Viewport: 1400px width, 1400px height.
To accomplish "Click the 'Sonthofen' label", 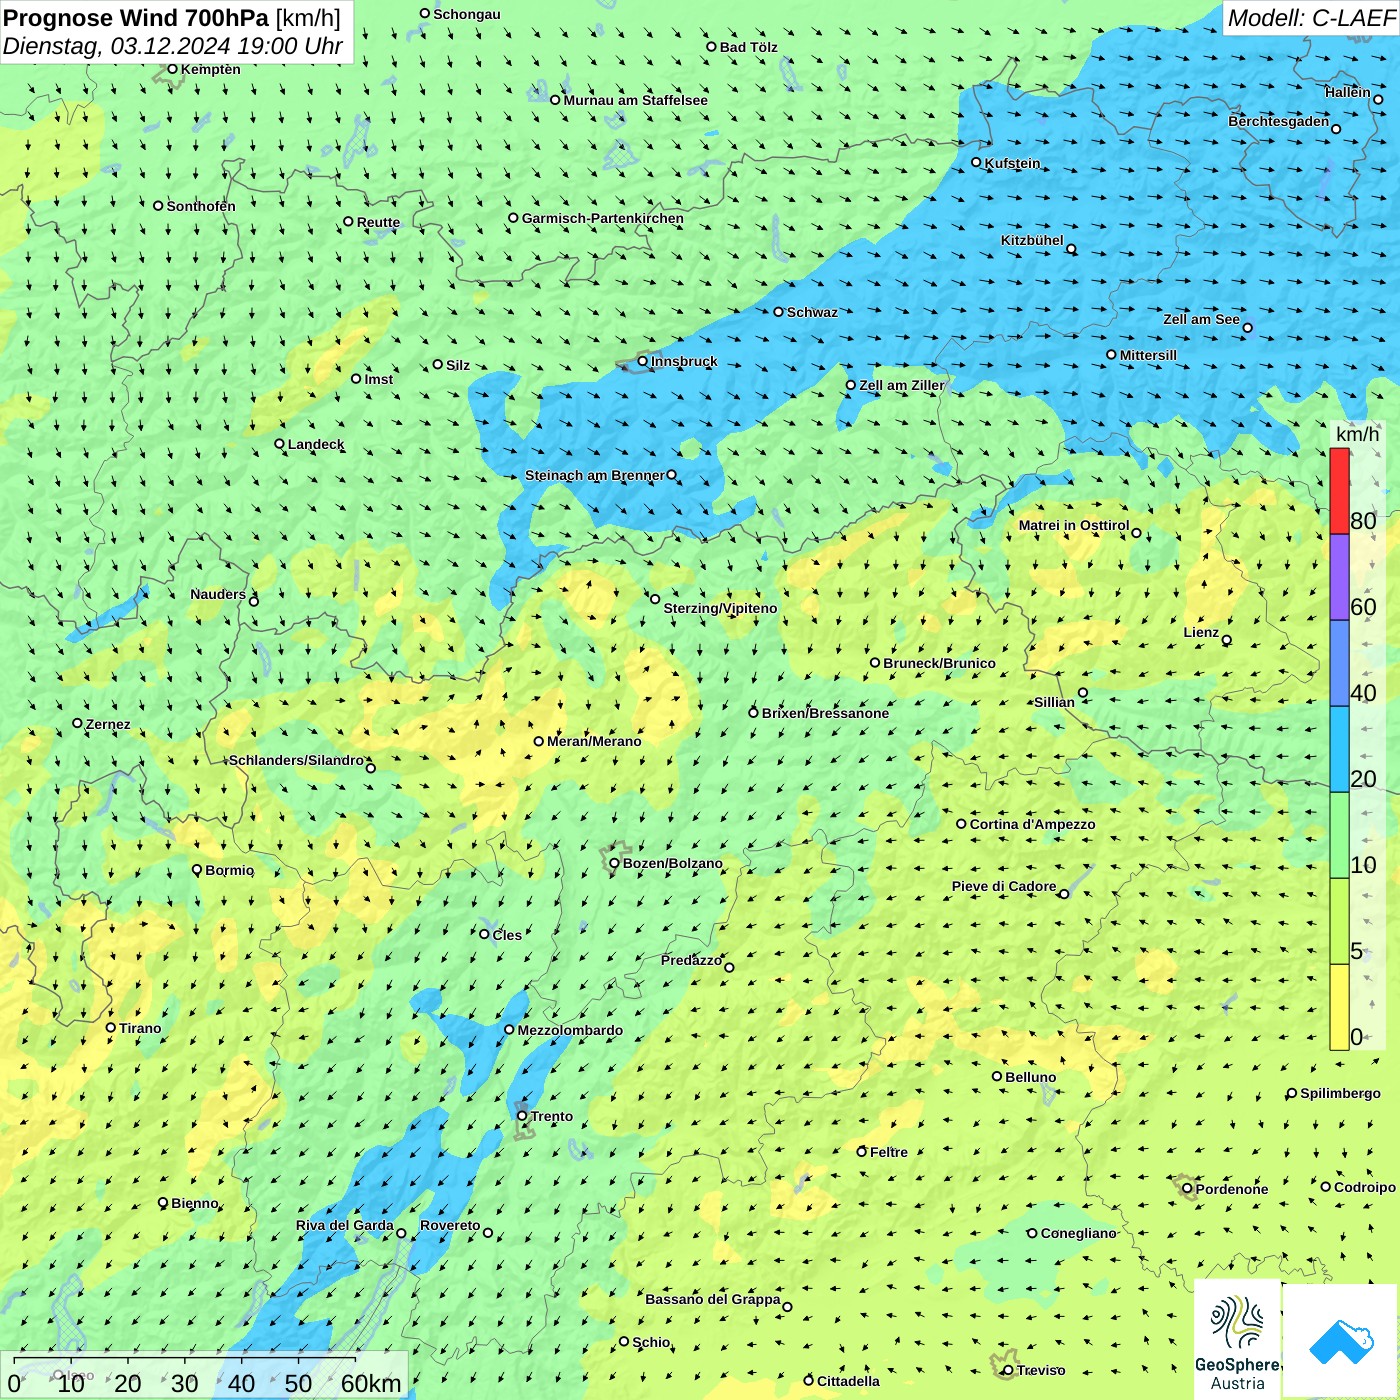I will pos(201,206).
